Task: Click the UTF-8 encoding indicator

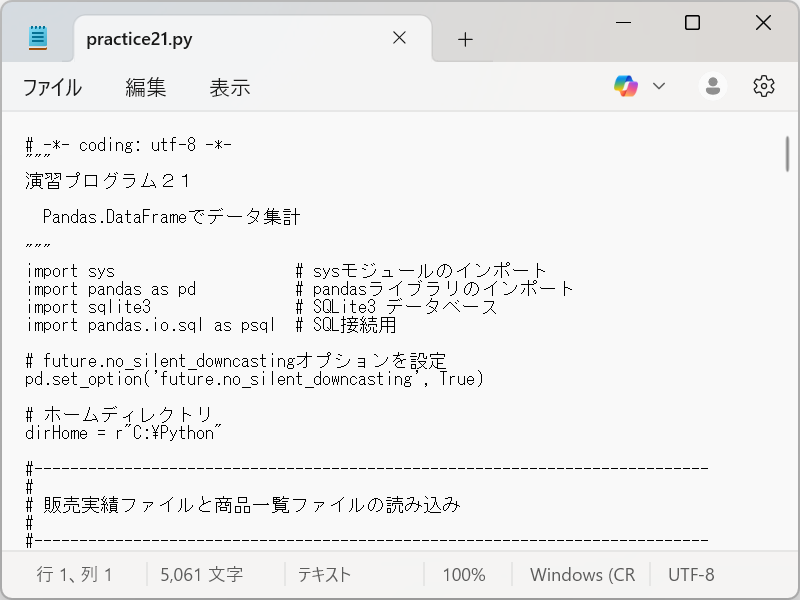Action: [690, 574]
